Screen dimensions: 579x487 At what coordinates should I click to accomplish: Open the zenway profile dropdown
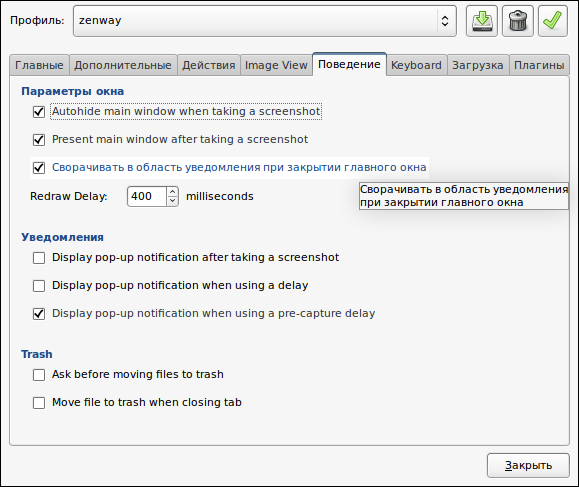click(265, 21)
